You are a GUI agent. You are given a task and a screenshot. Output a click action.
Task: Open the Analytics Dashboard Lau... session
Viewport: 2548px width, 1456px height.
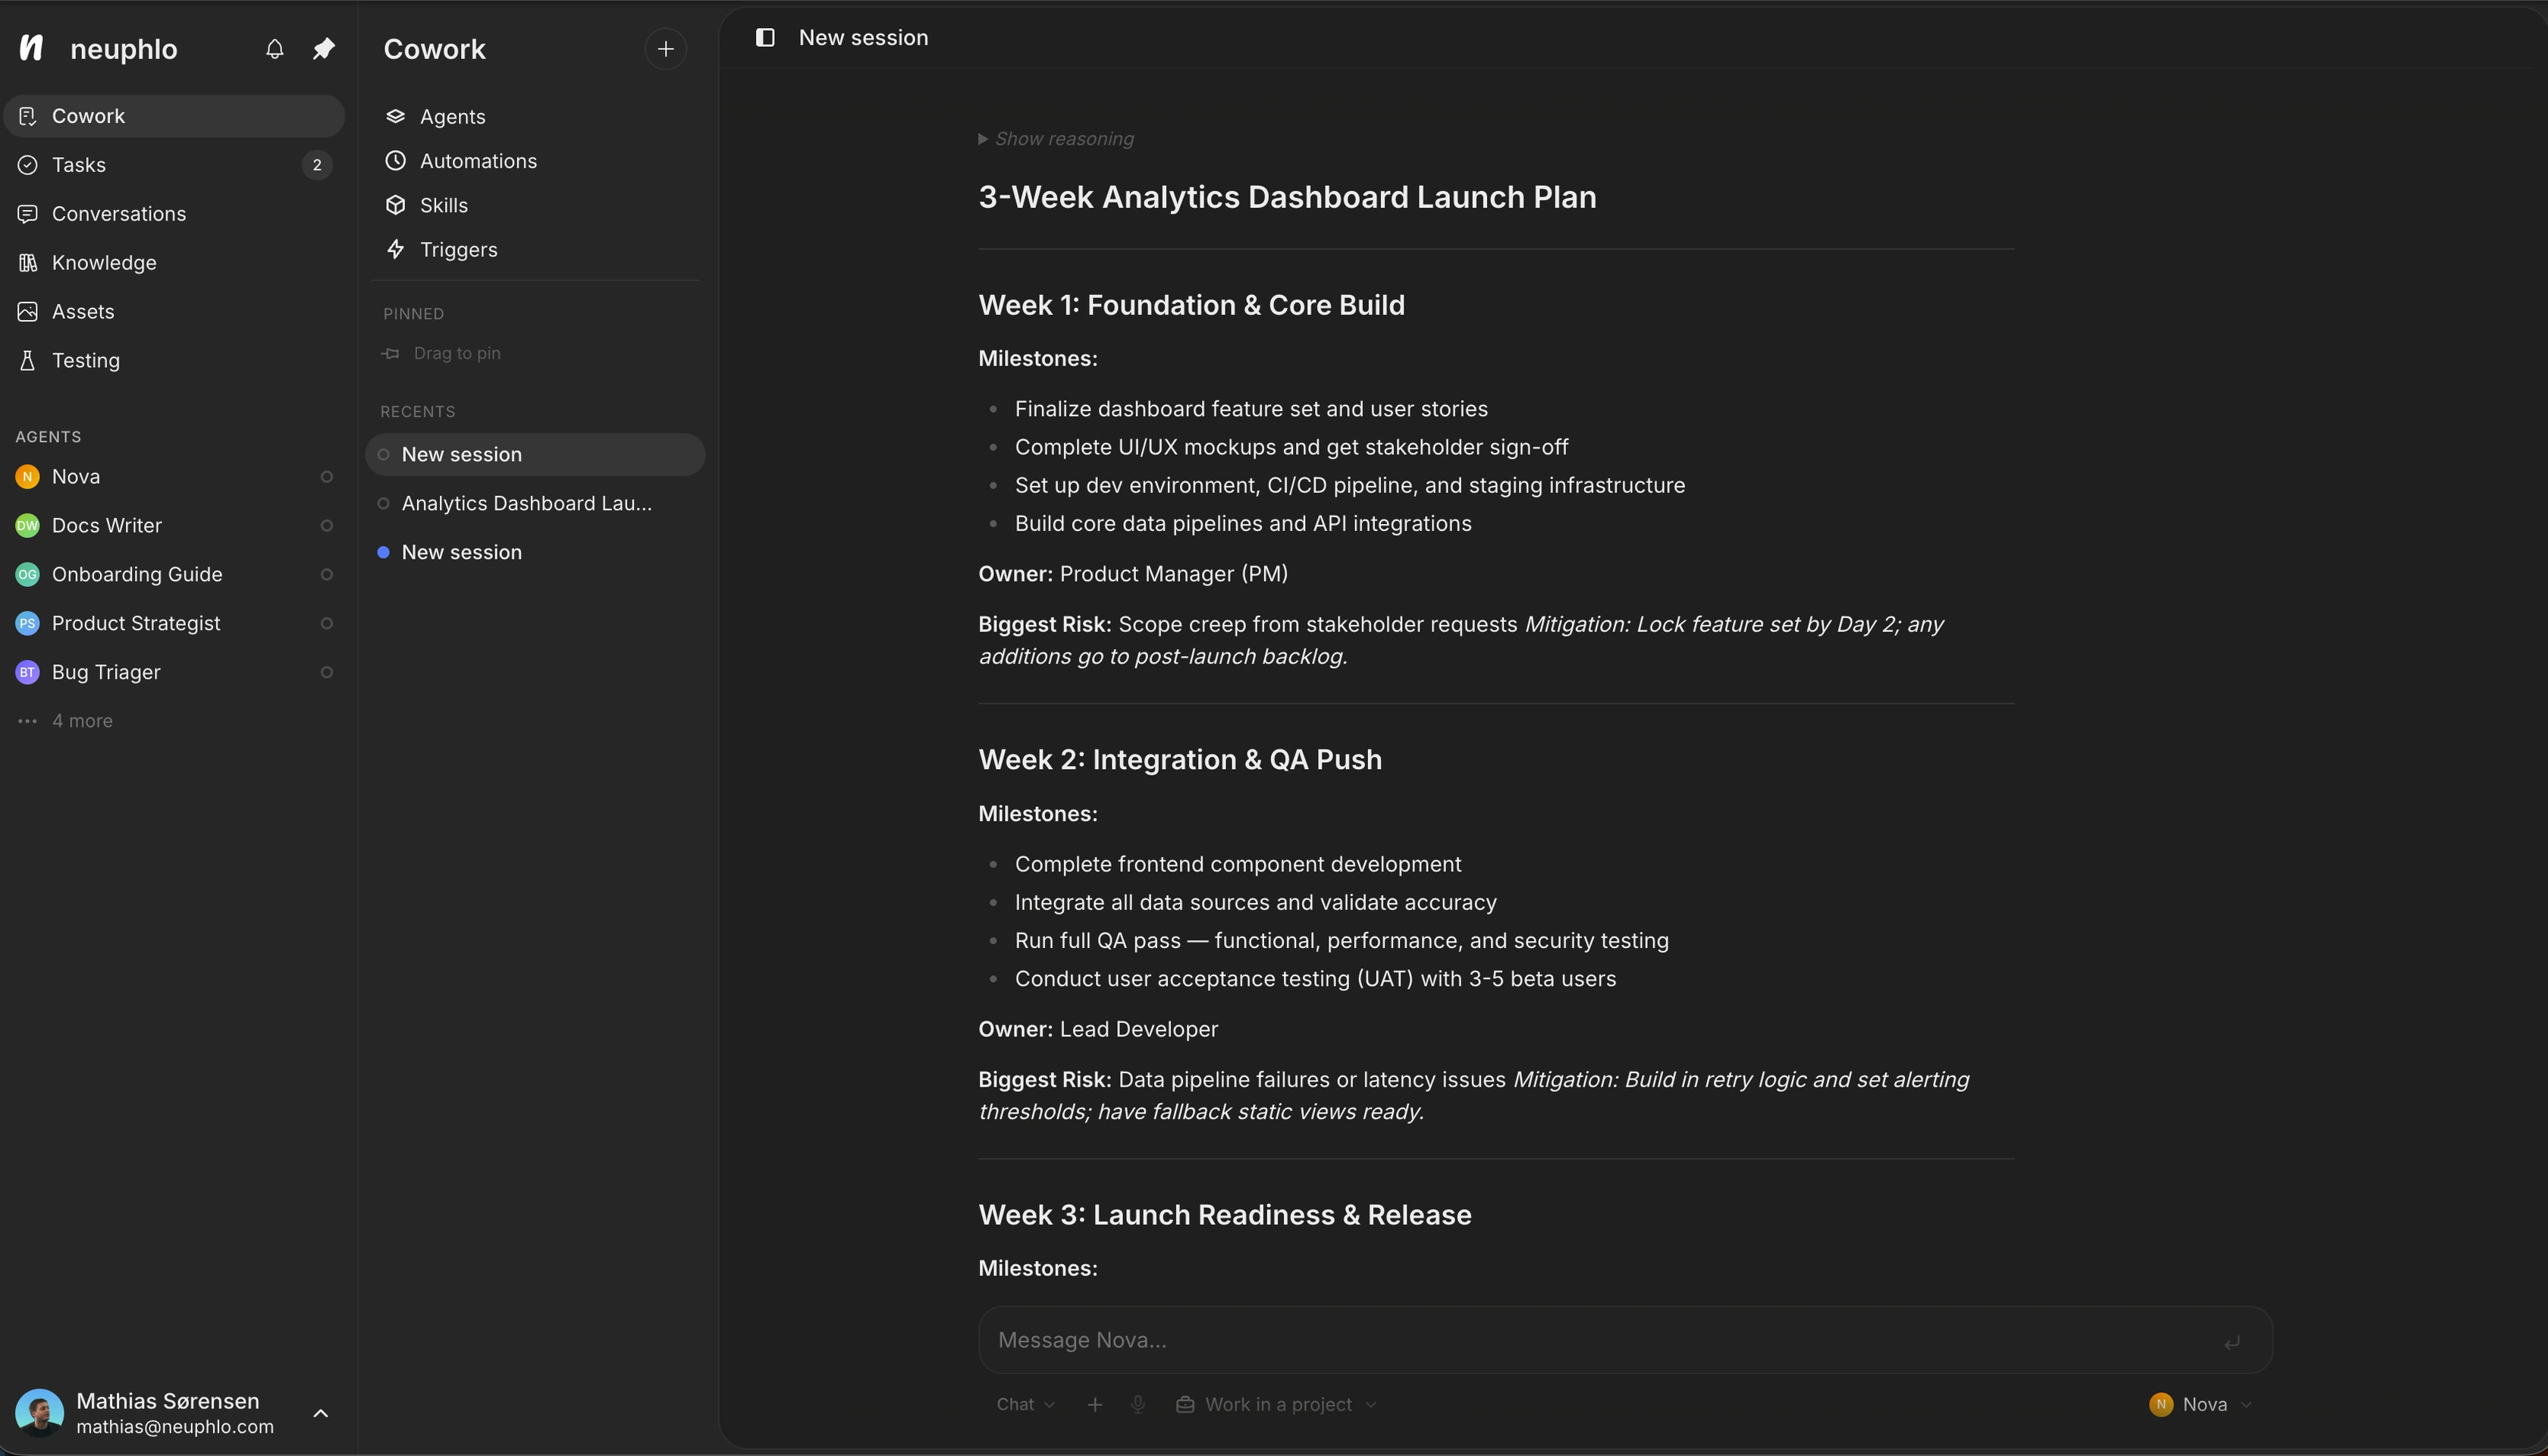pyautogui.click(x=535, y=504)
